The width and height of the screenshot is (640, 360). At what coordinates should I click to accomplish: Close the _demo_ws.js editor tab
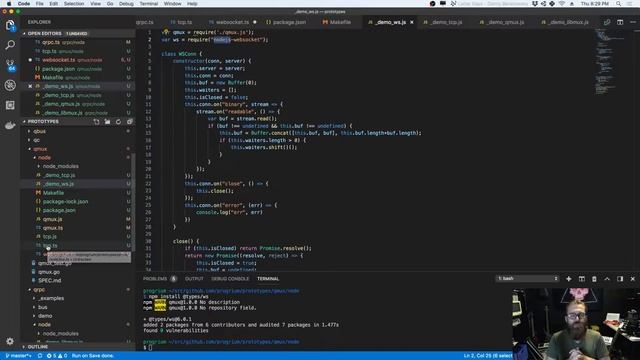pyautogui.click(x=411, y=22)
